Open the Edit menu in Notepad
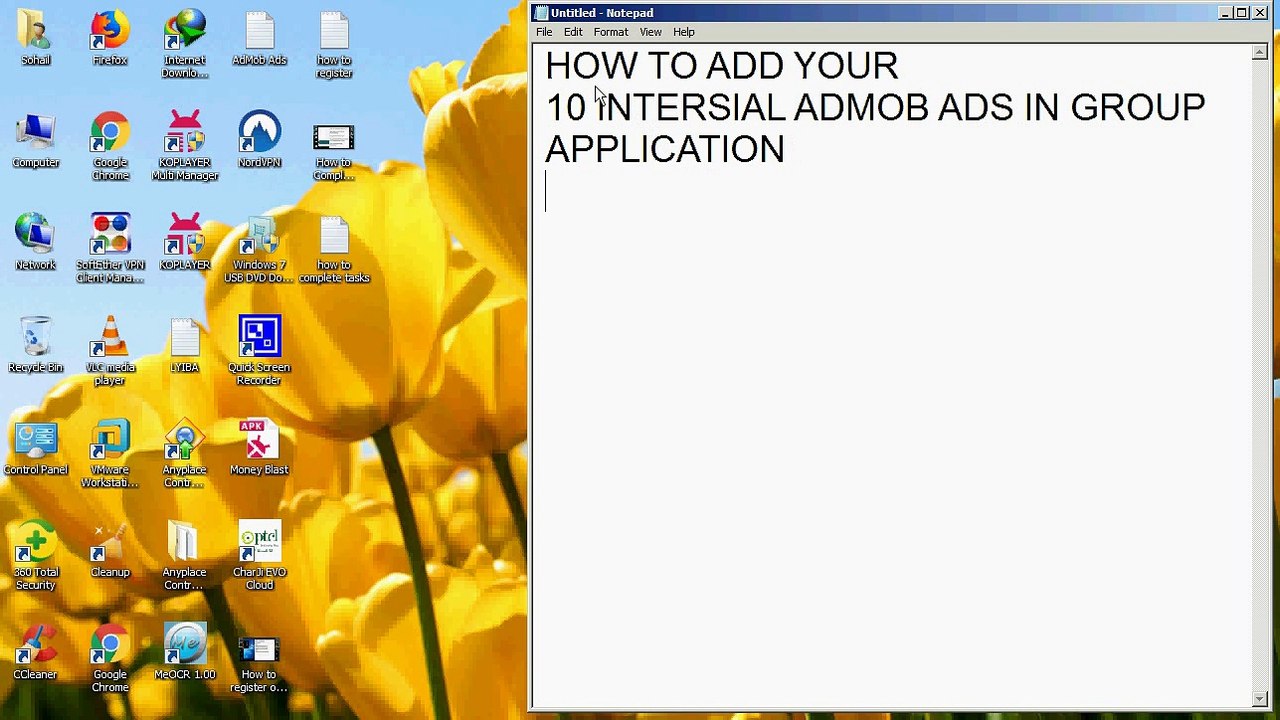This screenshot has width=1280, height=720. pos(573,32)
